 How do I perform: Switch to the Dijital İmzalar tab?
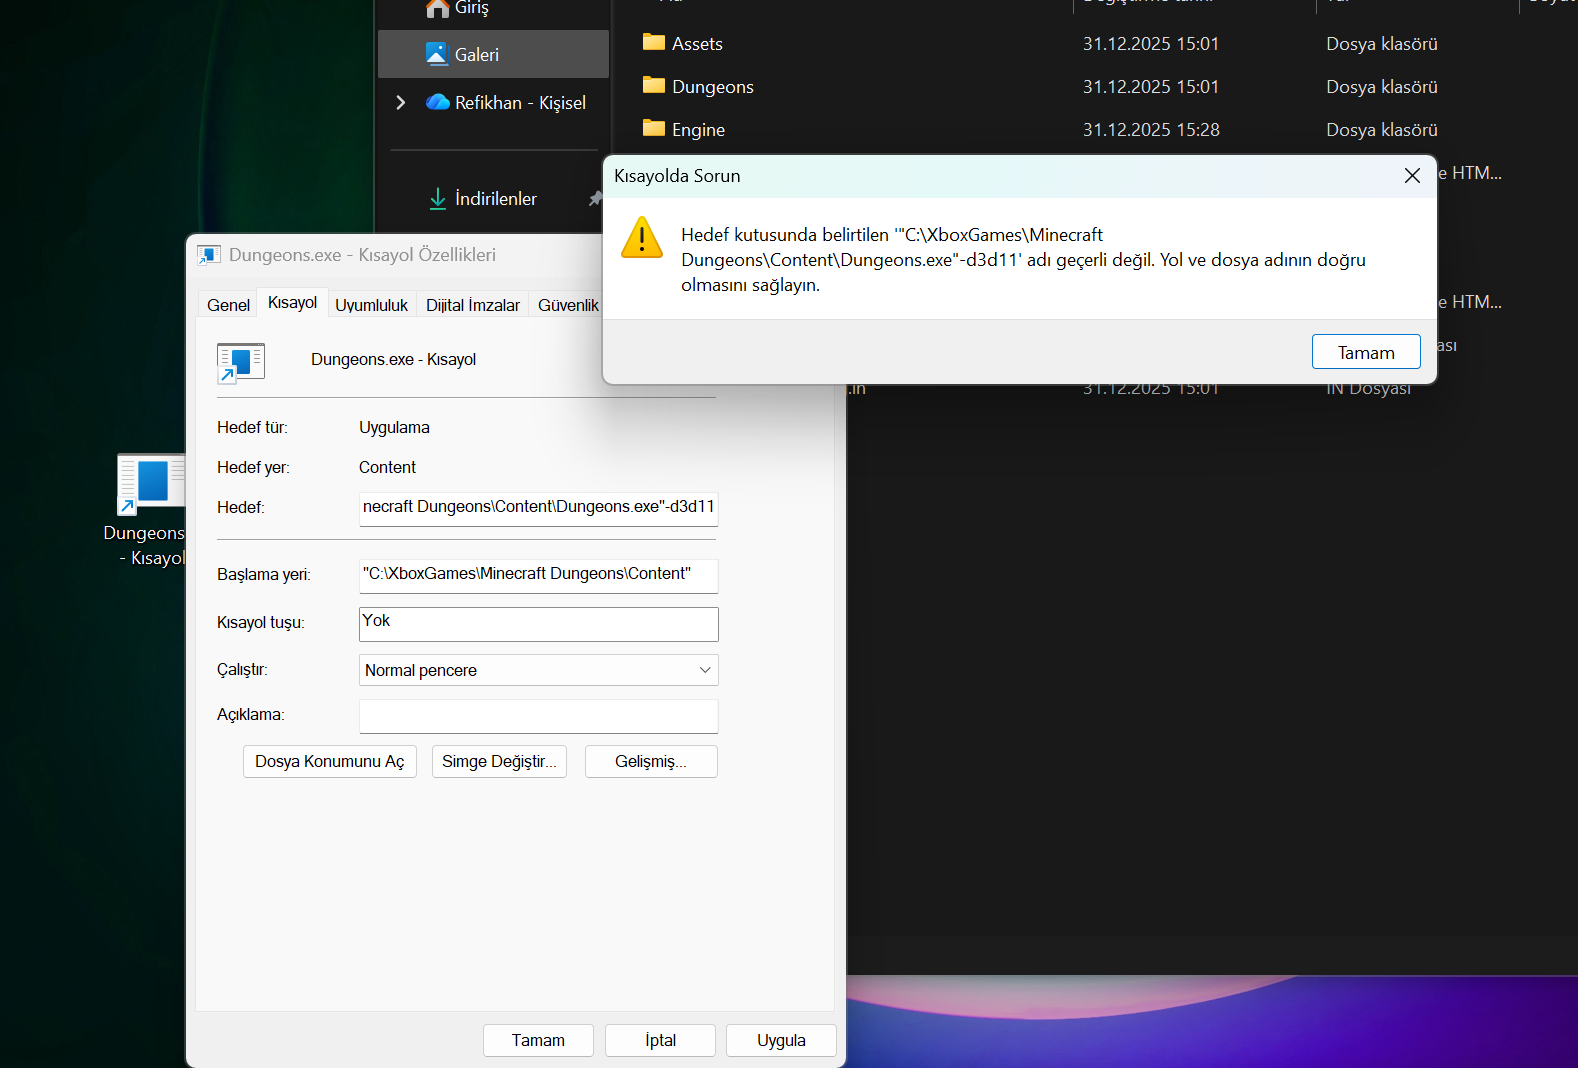point(473,305)
